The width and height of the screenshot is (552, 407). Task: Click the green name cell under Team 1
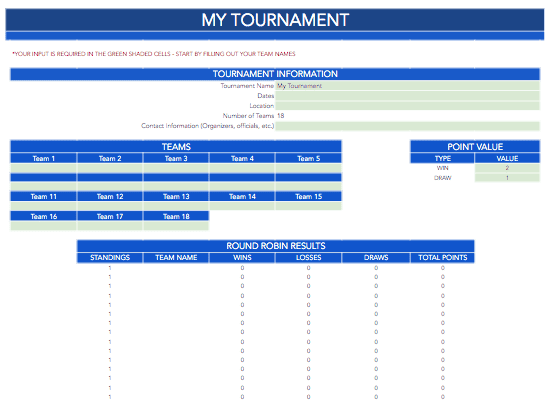coord(44,168)
